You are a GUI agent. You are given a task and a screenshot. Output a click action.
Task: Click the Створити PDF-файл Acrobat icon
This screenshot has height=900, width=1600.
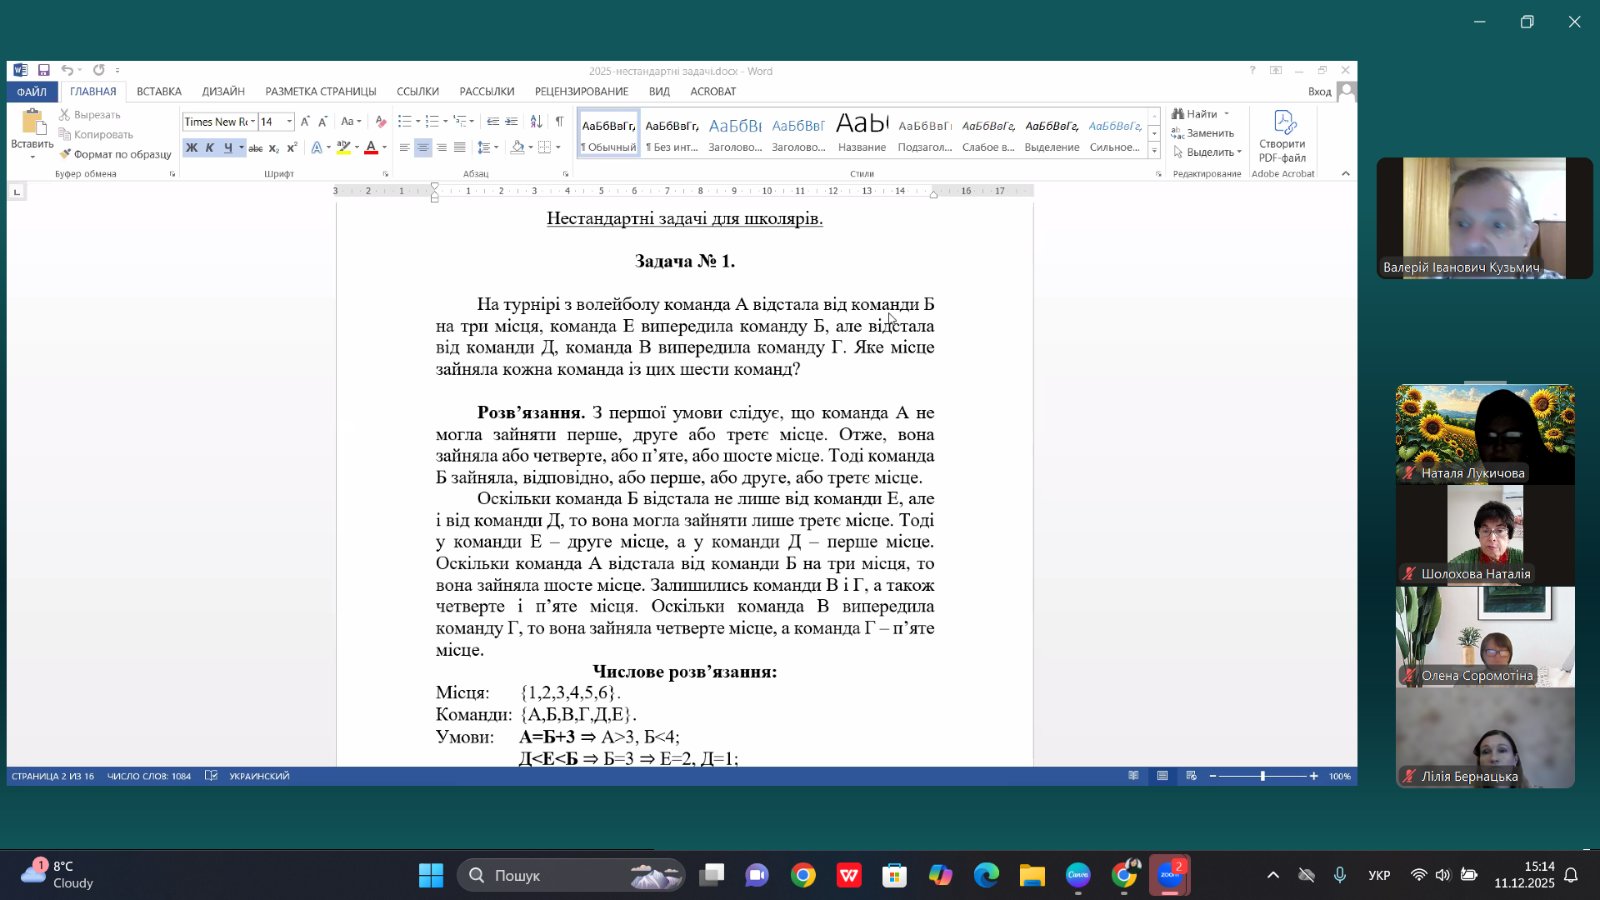pyautogui.click(x=1283, y=136)
